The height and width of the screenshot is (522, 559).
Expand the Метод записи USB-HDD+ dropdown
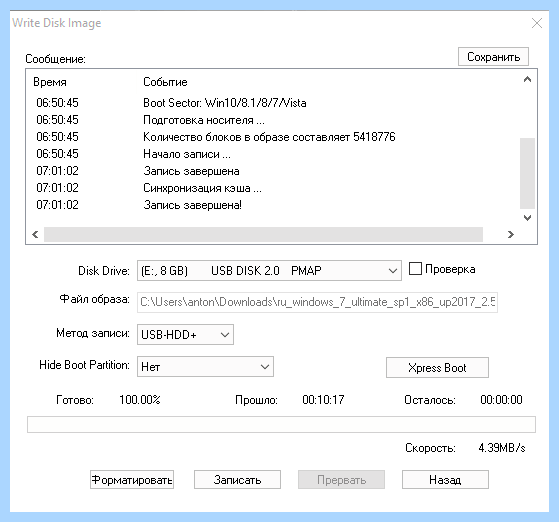click(x=185, y=334)
